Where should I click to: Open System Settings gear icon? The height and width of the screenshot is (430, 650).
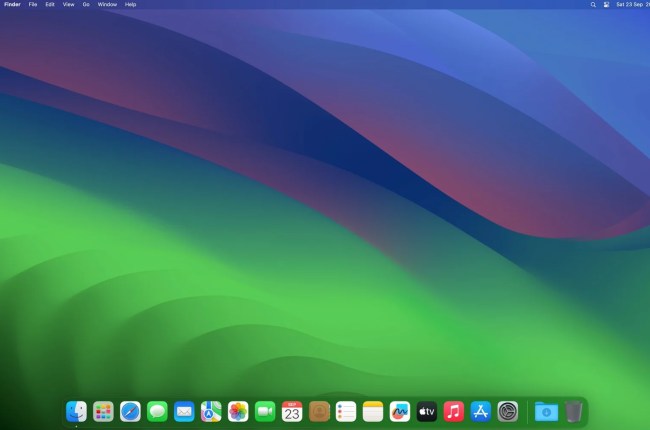(x=507, y=411)
